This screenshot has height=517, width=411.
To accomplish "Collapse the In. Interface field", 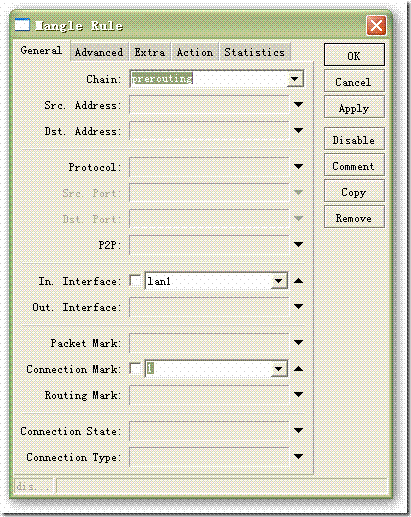I will 298,281.
